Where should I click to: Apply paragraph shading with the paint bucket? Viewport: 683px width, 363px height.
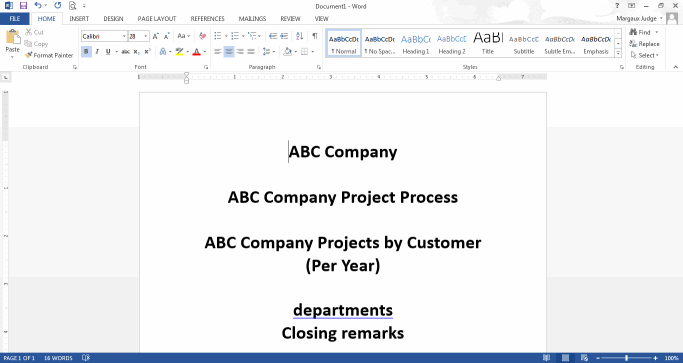[287, 51]
